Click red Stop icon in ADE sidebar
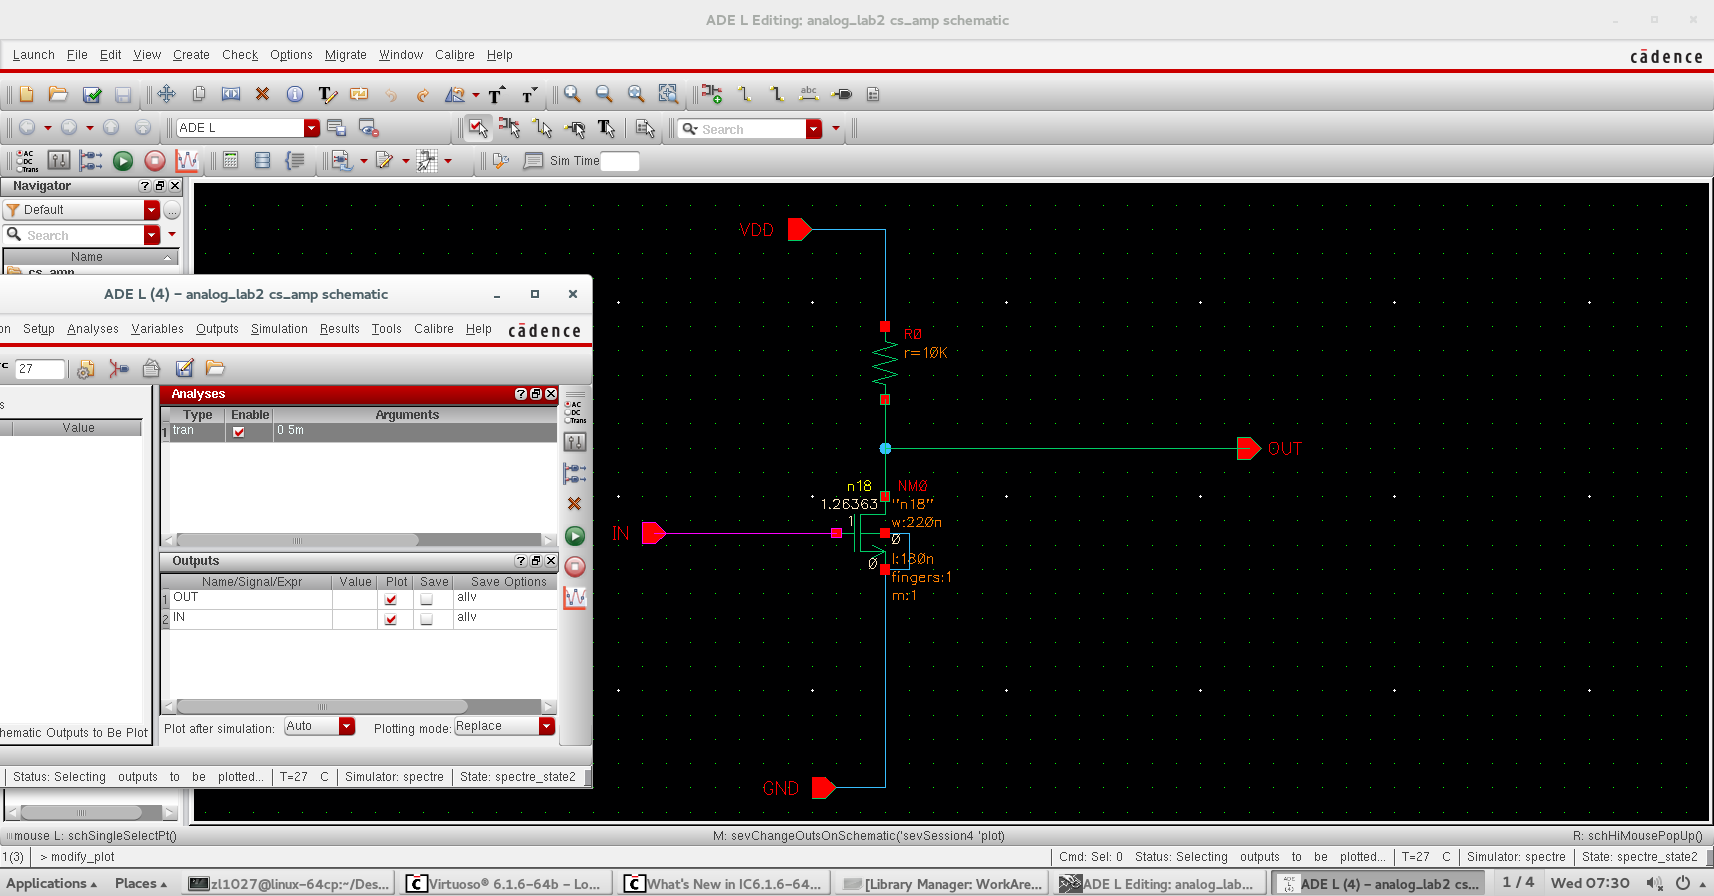Viewport: 1714px width, 896px height. [x=575, y=567]
